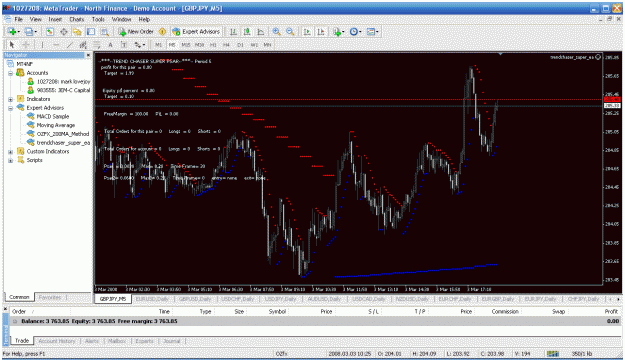Sort orders by Symbol column header
Viewport: 625px width, 360px height.
[x=277, y=312]
